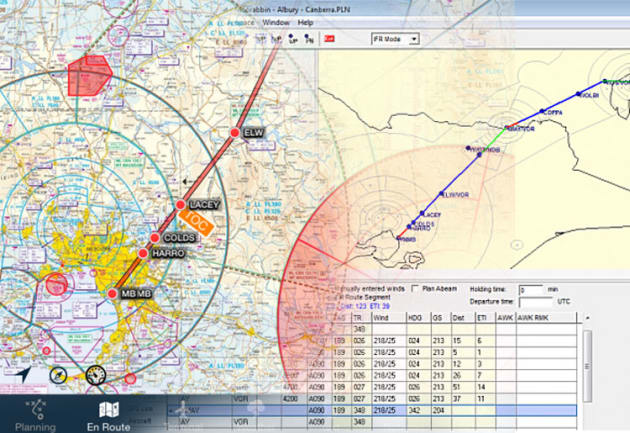Click the Dist cell showing 51
Image resolution: width=630 pixels, height=433 pixels.
tap(463, 387)
